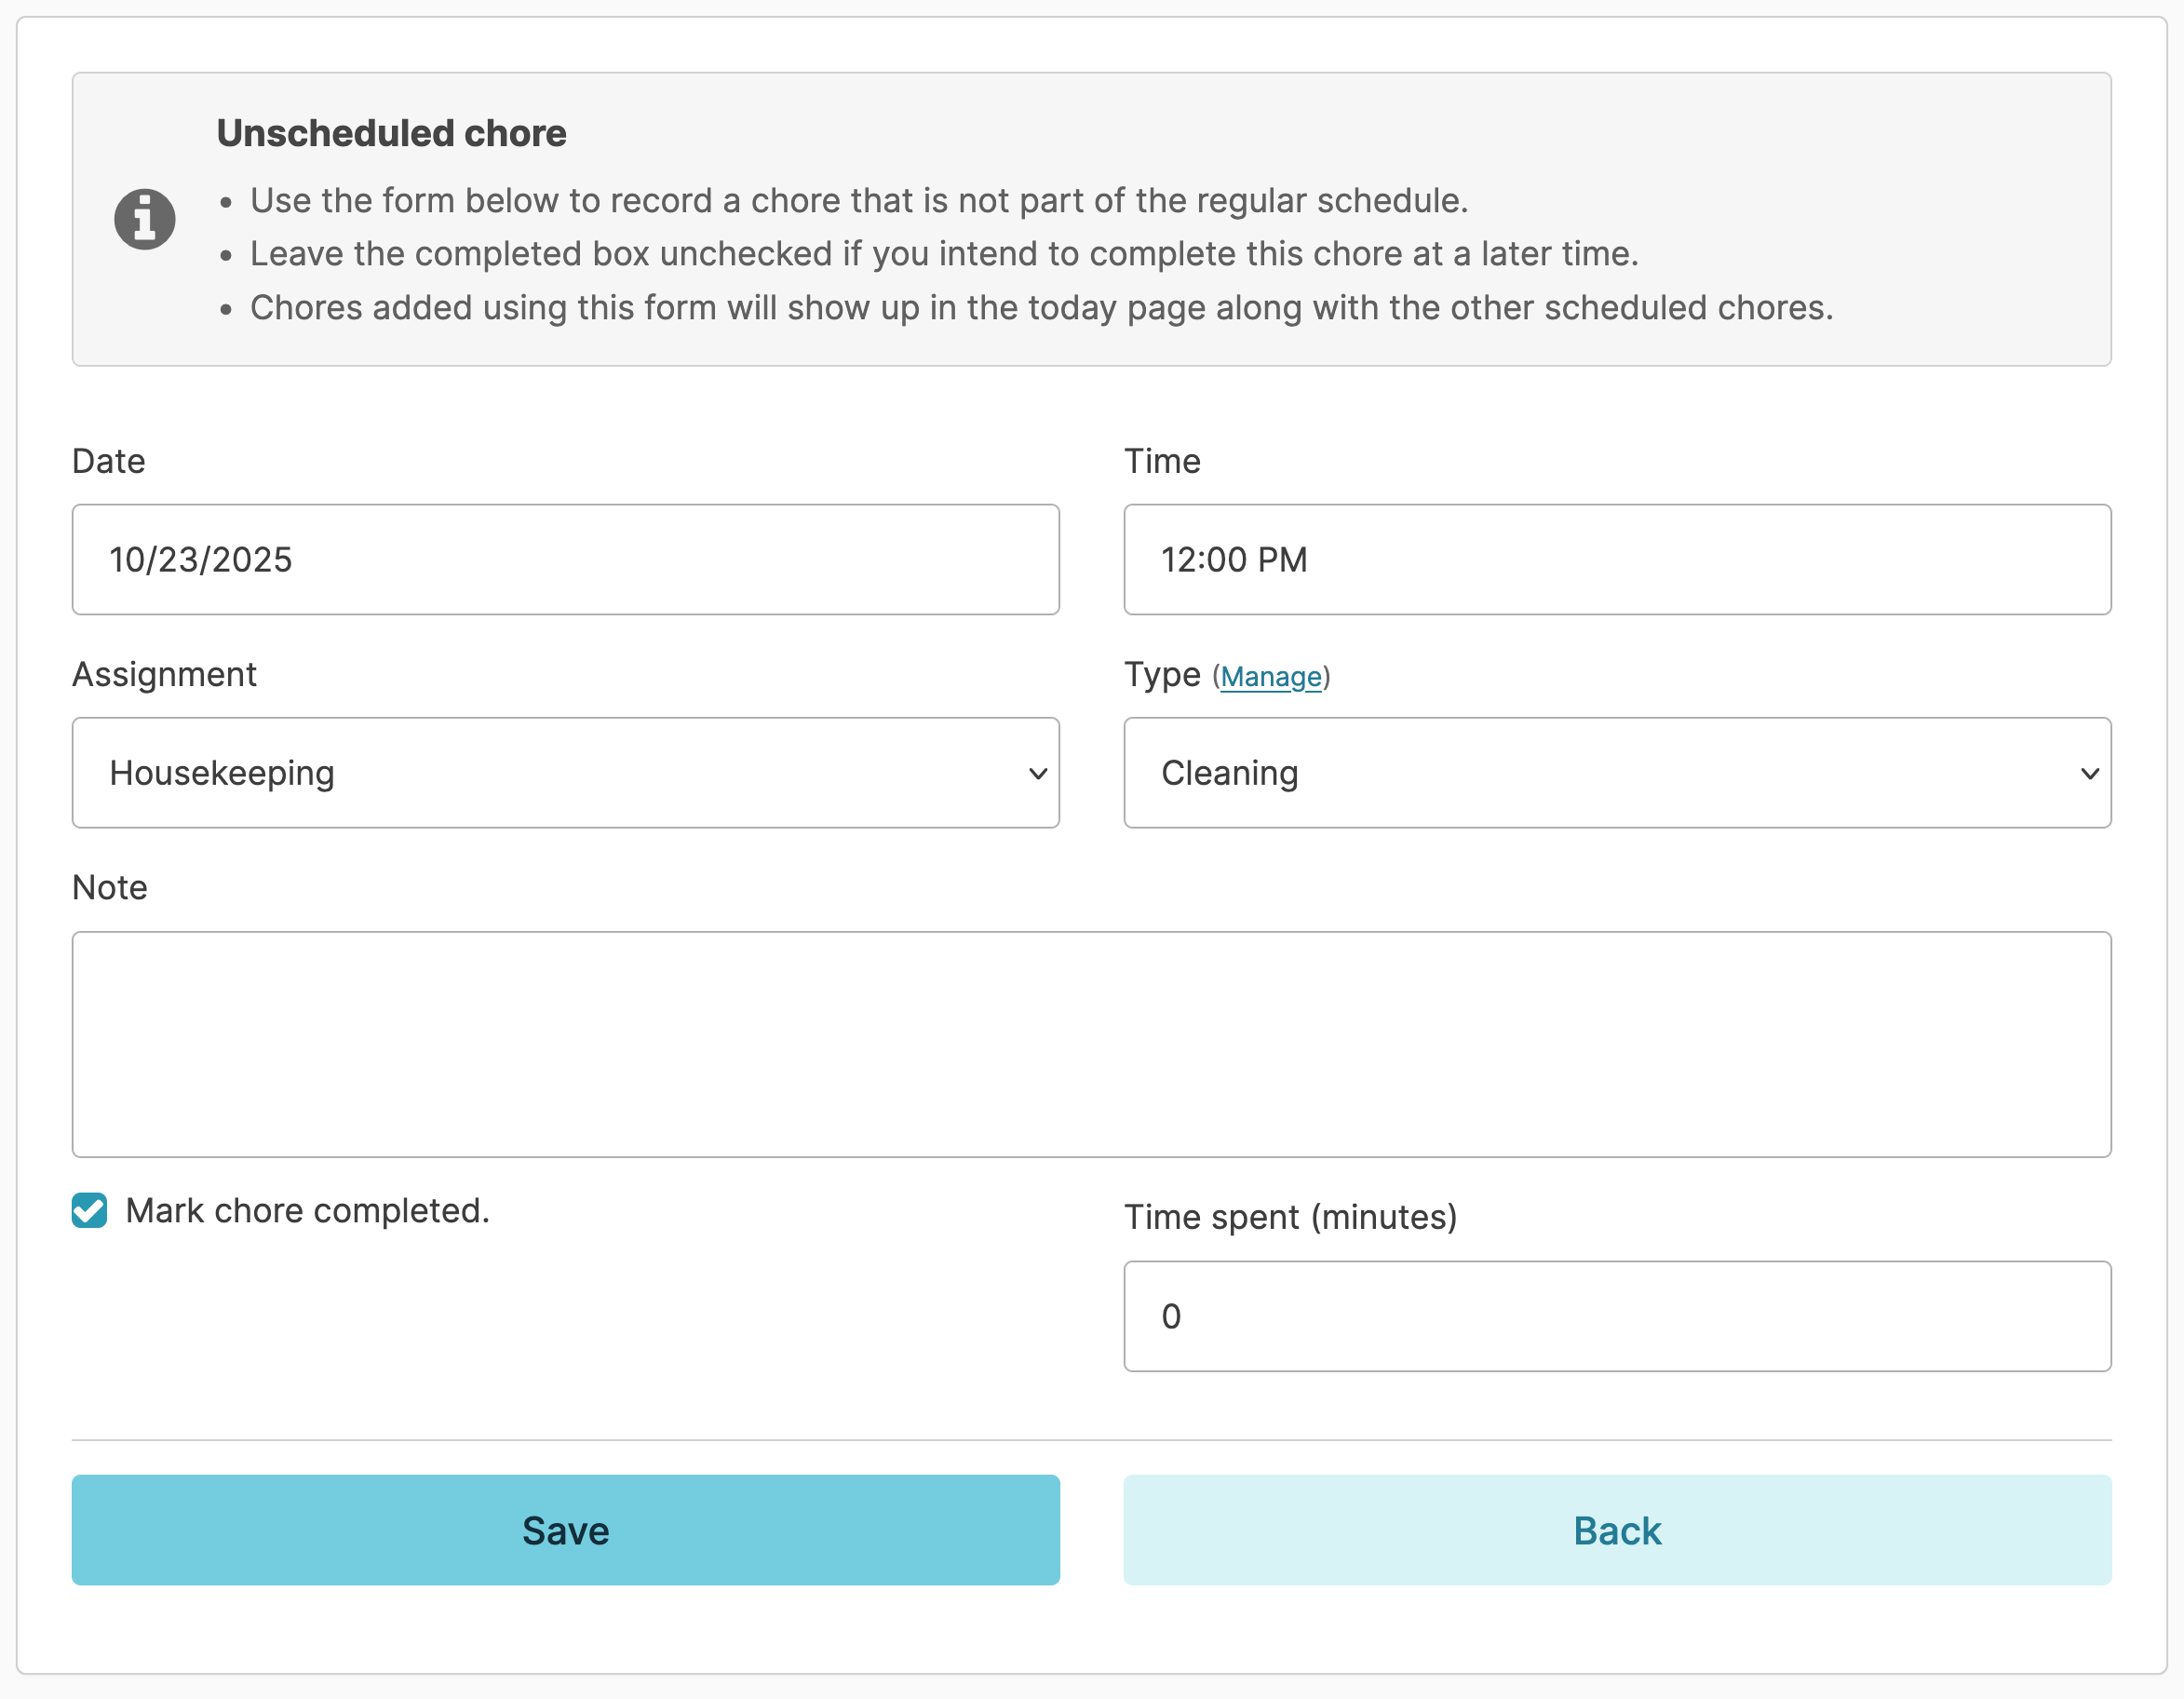Click the Unscheduled chore heading
This screenshot has height=1699, width=2184.
point(391,133)
